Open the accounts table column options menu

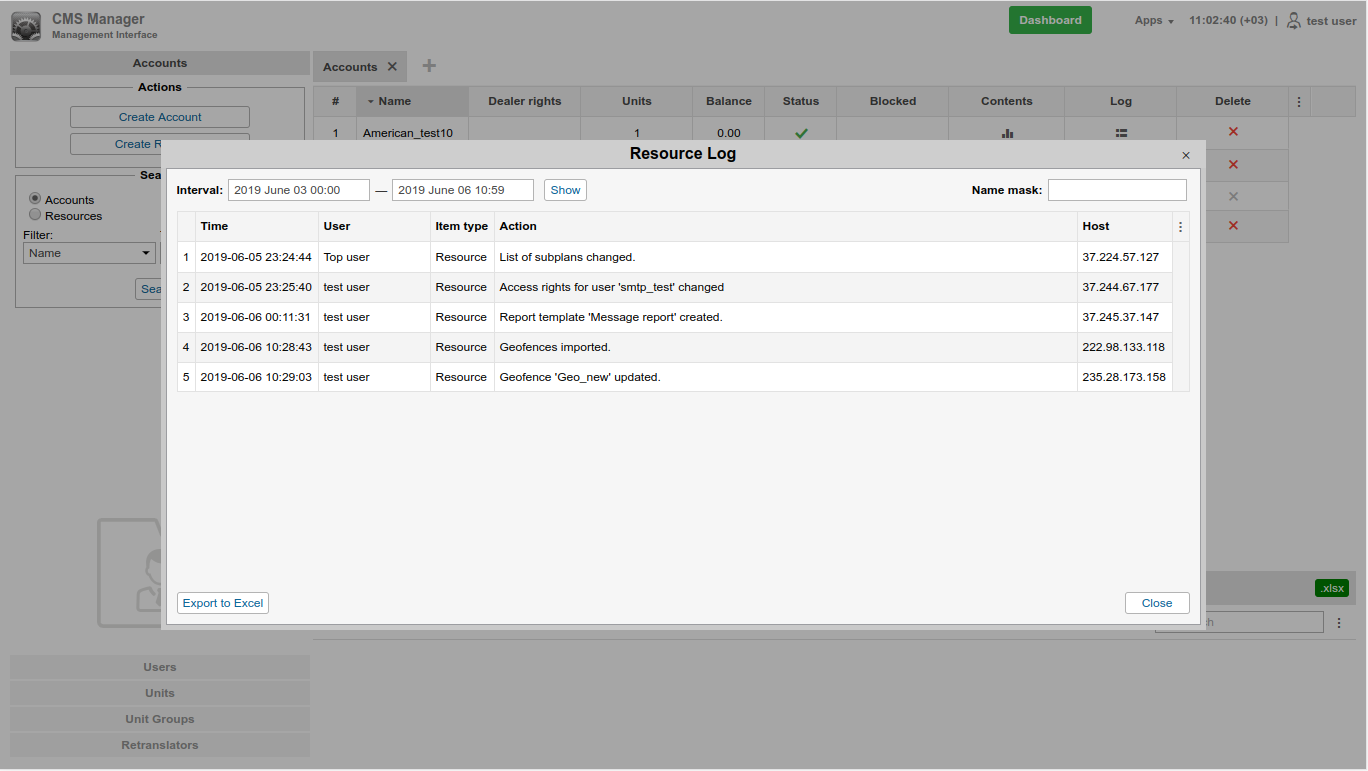1298,101
